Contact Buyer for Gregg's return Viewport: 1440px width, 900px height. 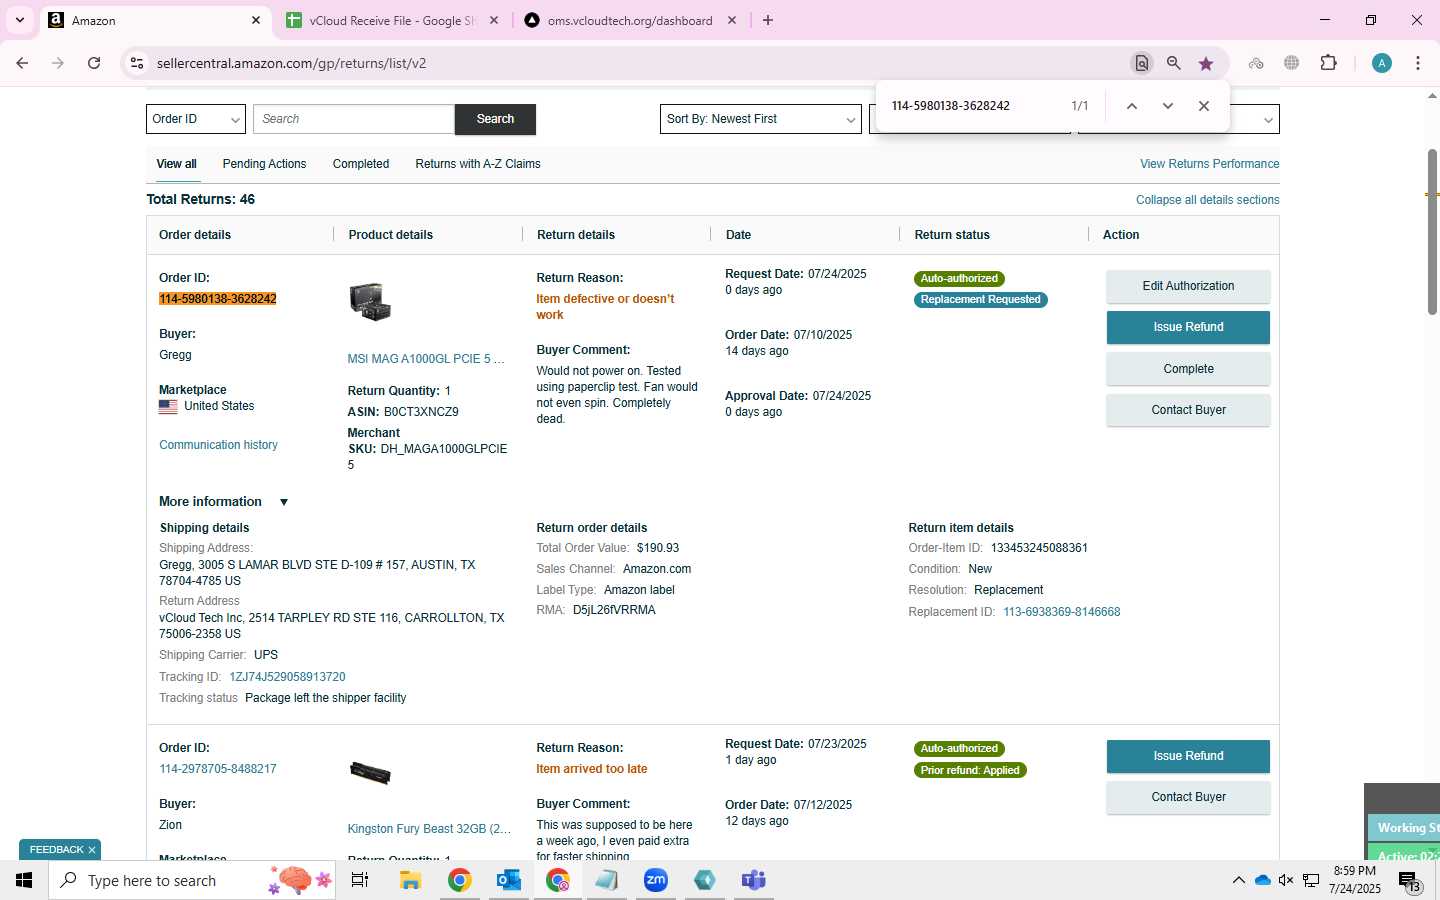[1188, 410]
